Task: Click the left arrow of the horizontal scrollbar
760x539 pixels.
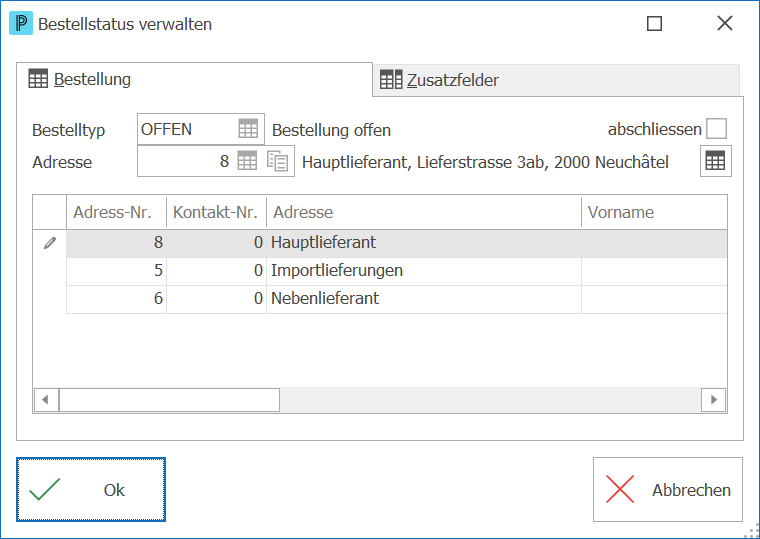Action: 47,400
